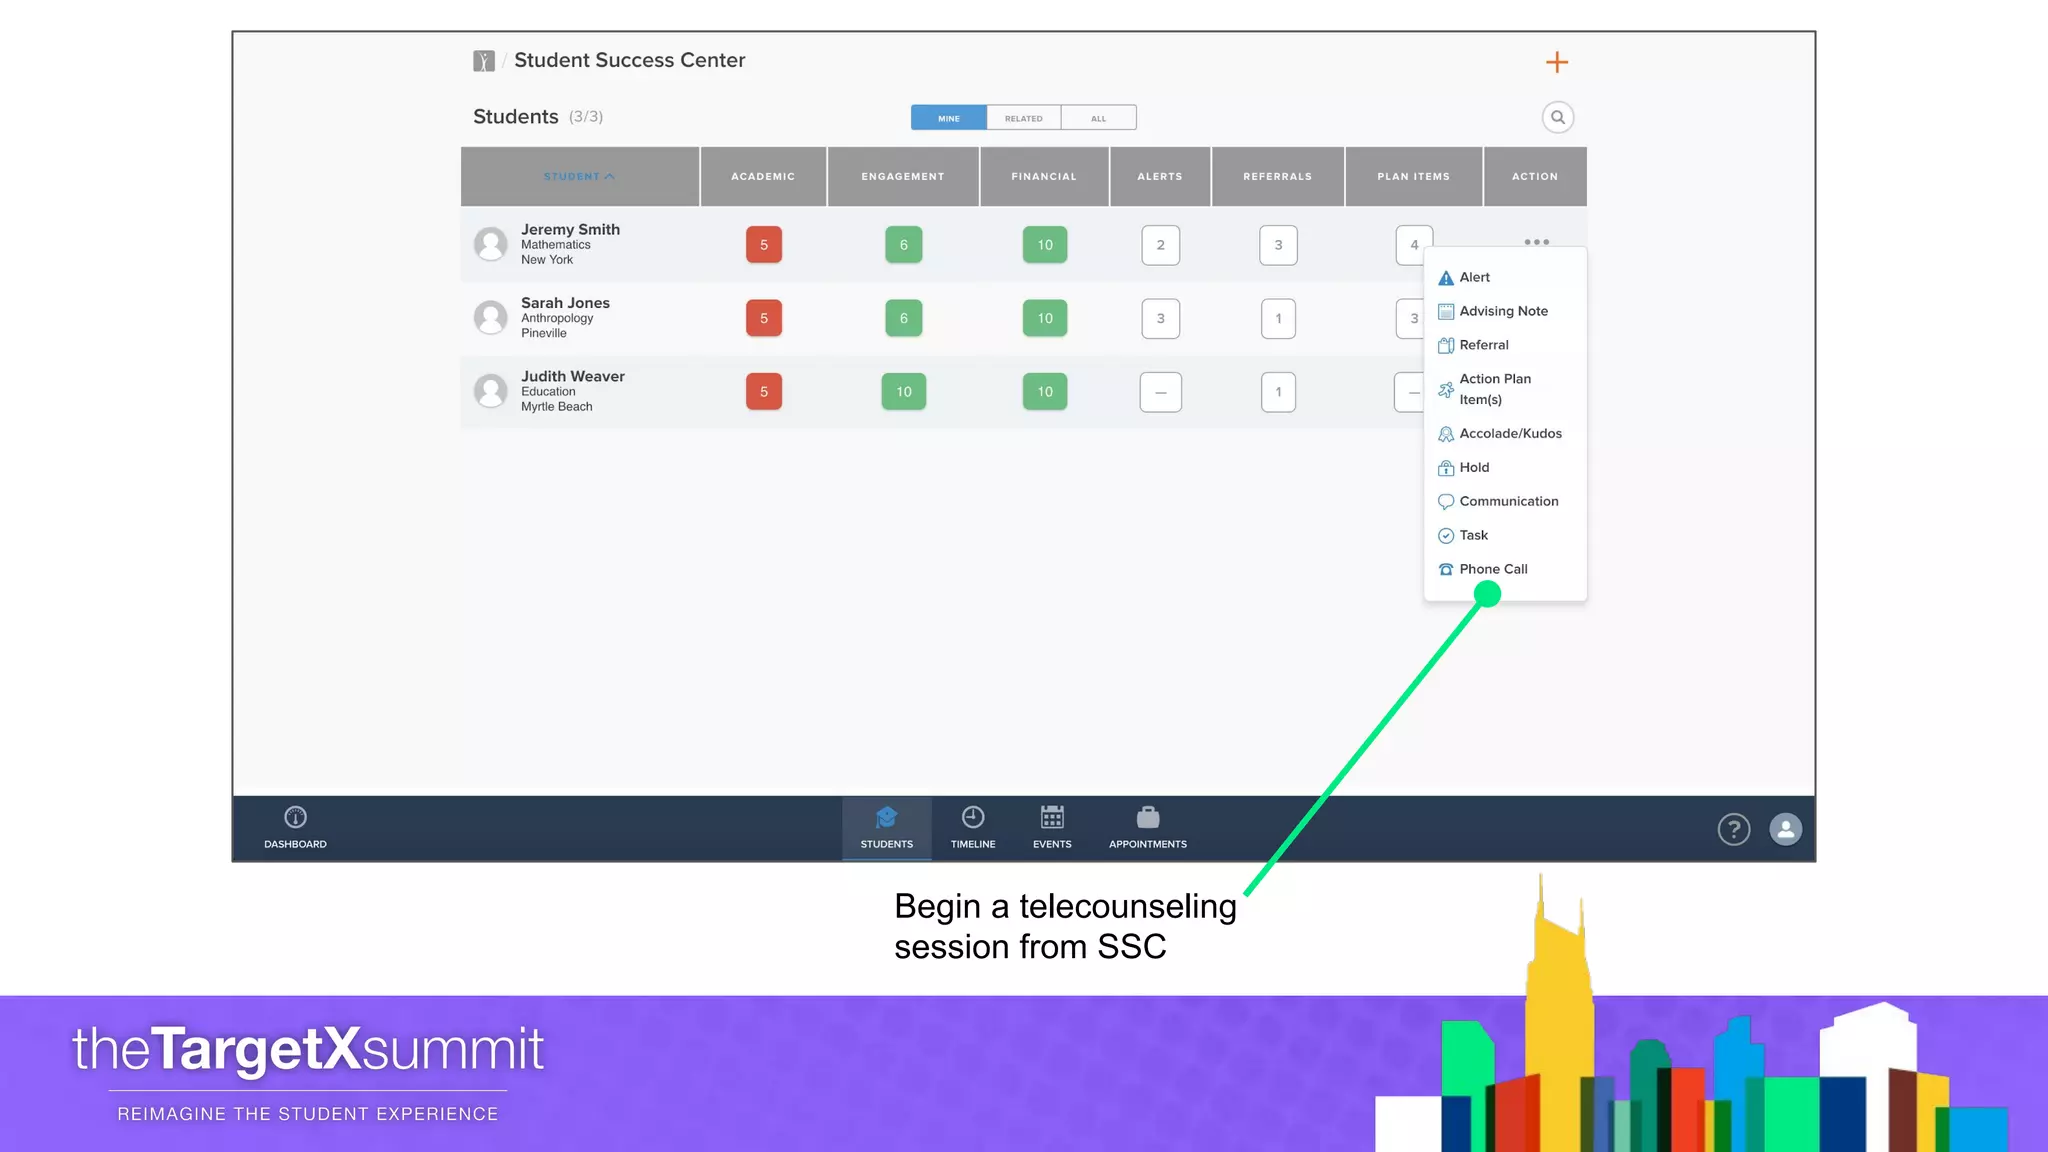Open the Dashboard gauge icon

tap(295, 817)
